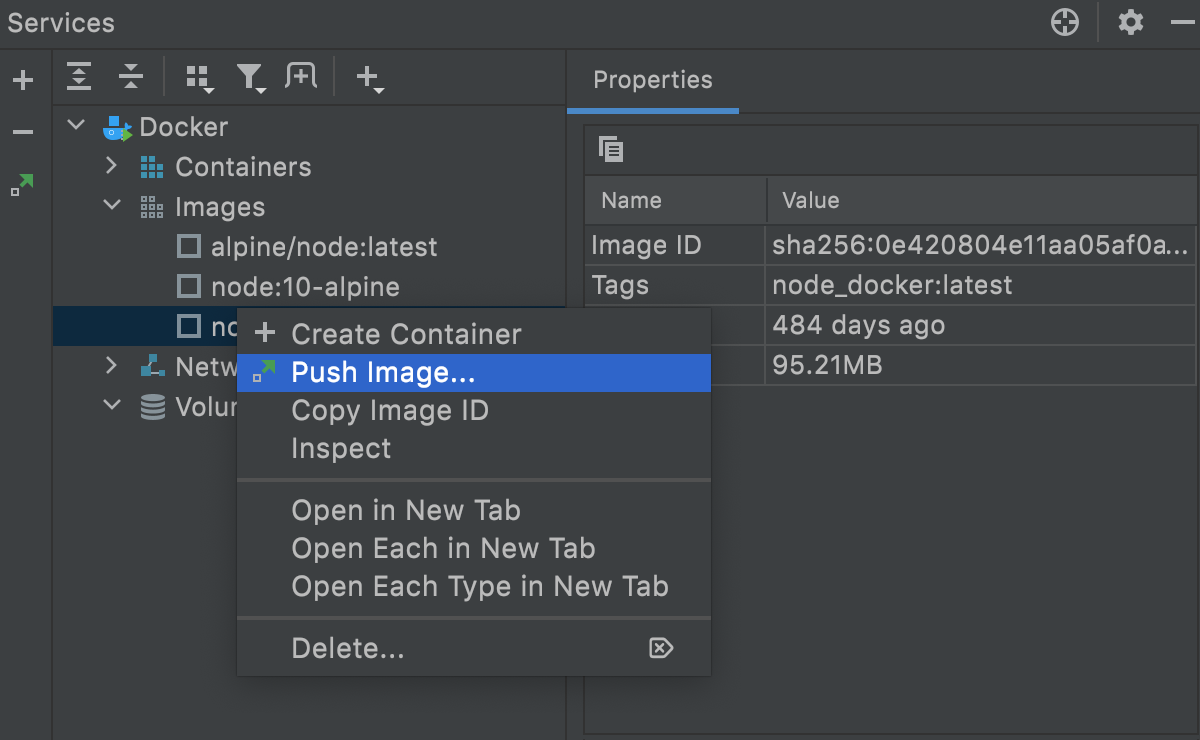This screenshot has width=1200, height=740.
Task: Choose Open Each Type in New Tab
Action: point(474,586)
